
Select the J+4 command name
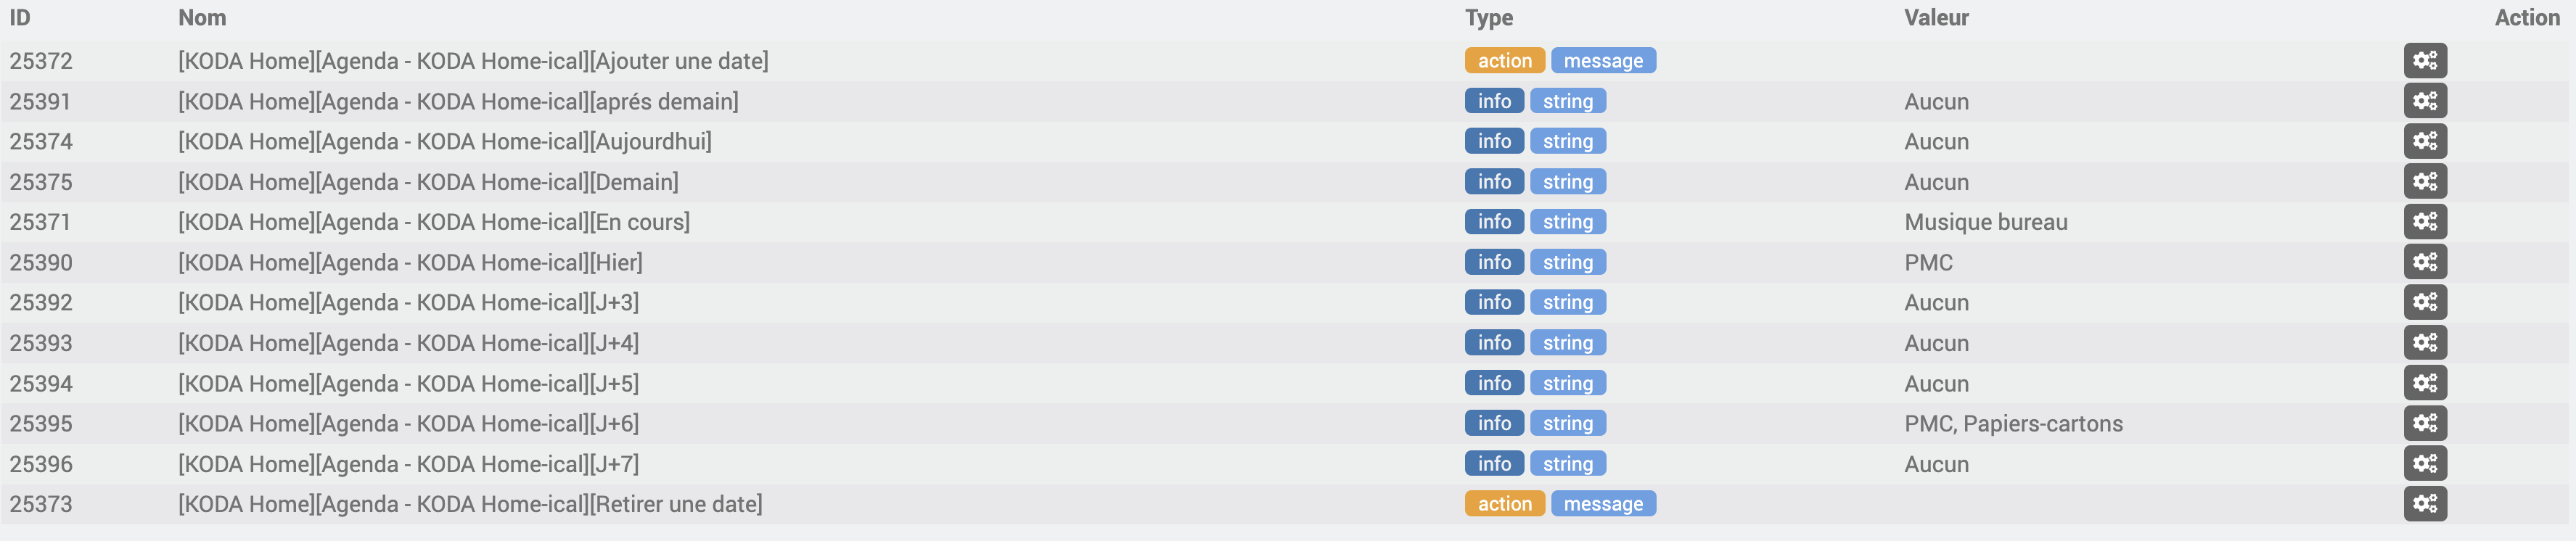click(x=408, y=343)
